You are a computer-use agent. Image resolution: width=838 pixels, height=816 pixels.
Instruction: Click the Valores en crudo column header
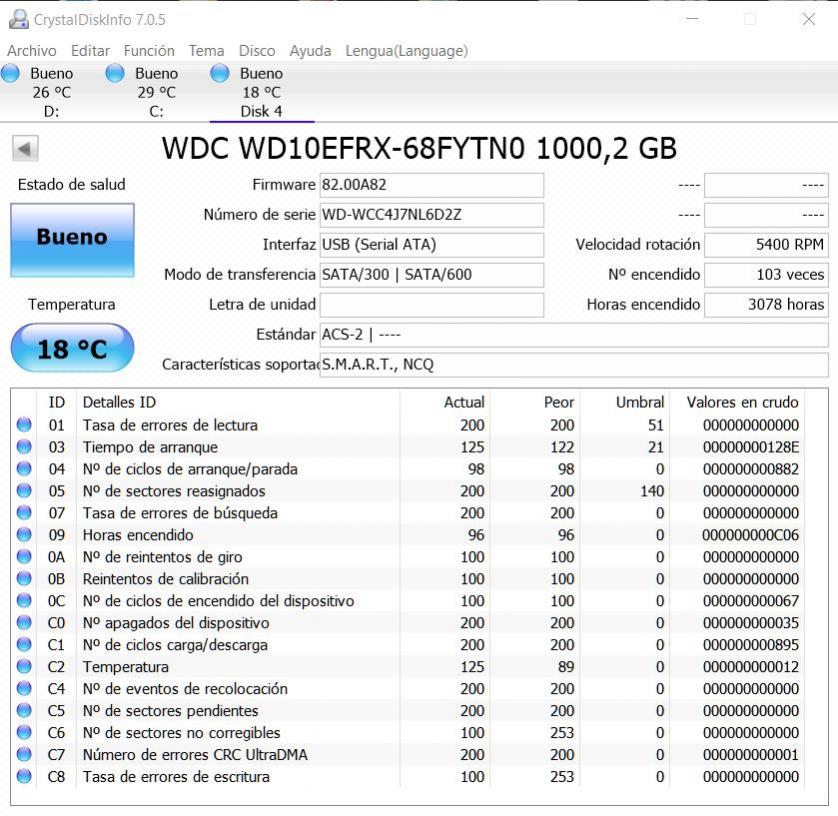[x=737, y=402]
